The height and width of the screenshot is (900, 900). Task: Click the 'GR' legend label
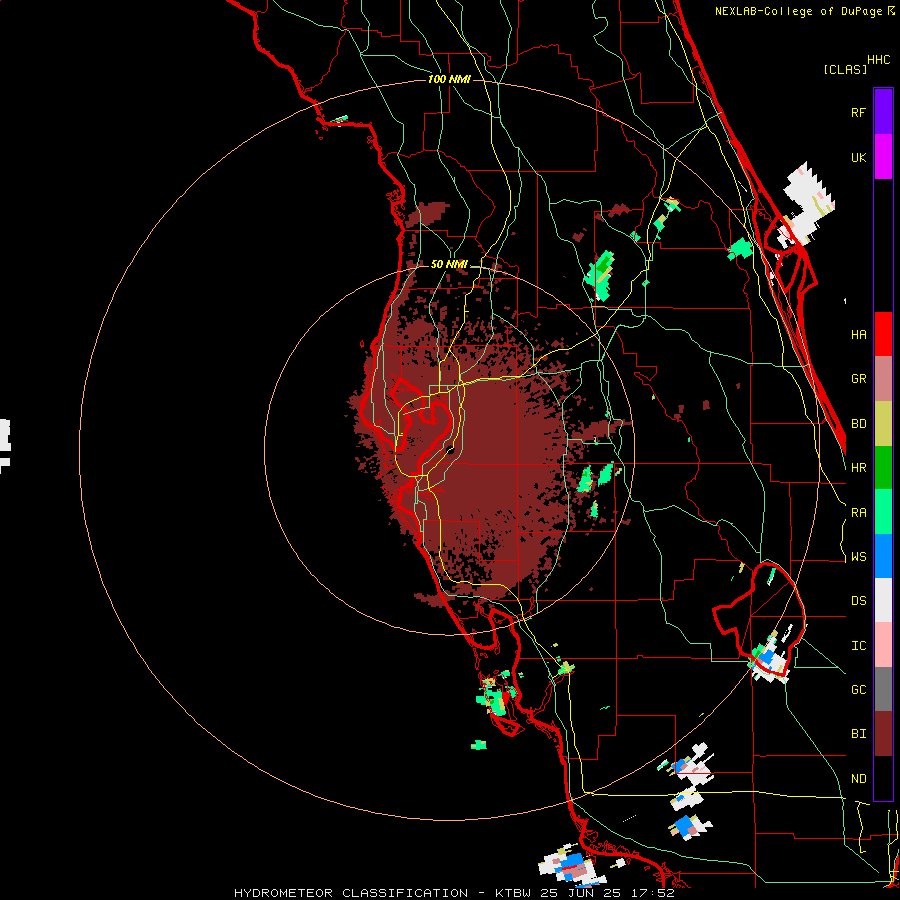(x=858, y=379)
